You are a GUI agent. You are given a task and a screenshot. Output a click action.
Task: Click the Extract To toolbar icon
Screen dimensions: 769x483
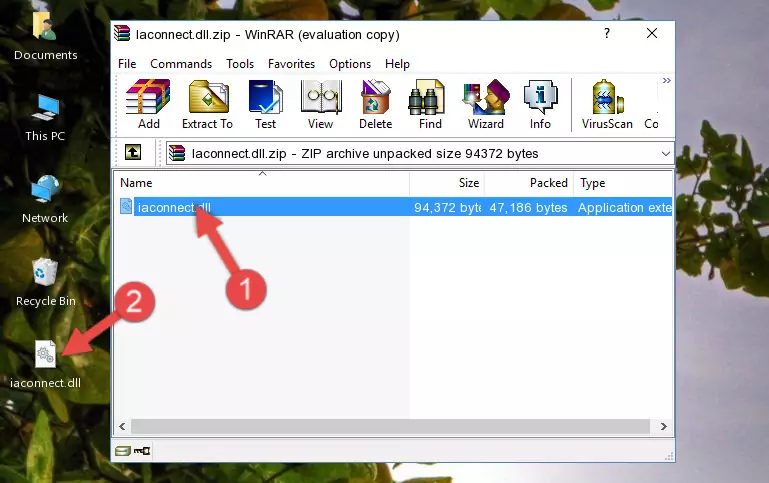tap(207, 104)
